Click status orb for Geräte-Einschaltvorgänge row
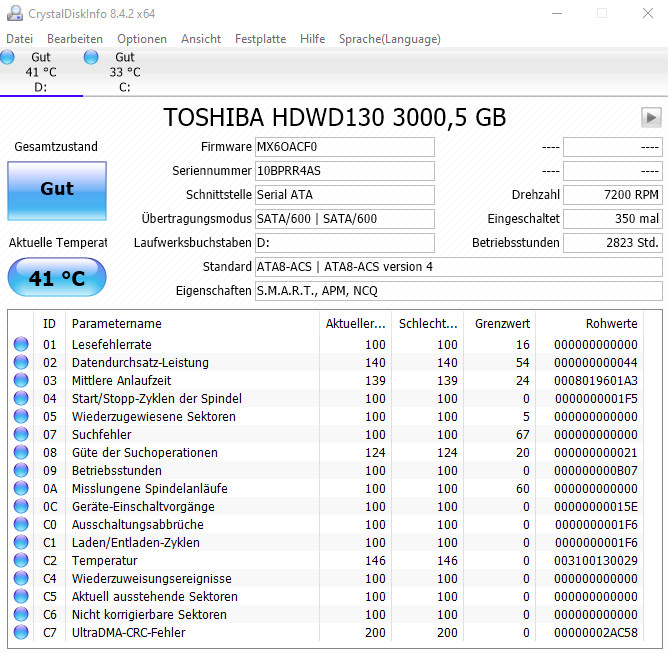The height and width of the screenshot is (653, 668). 21,506
